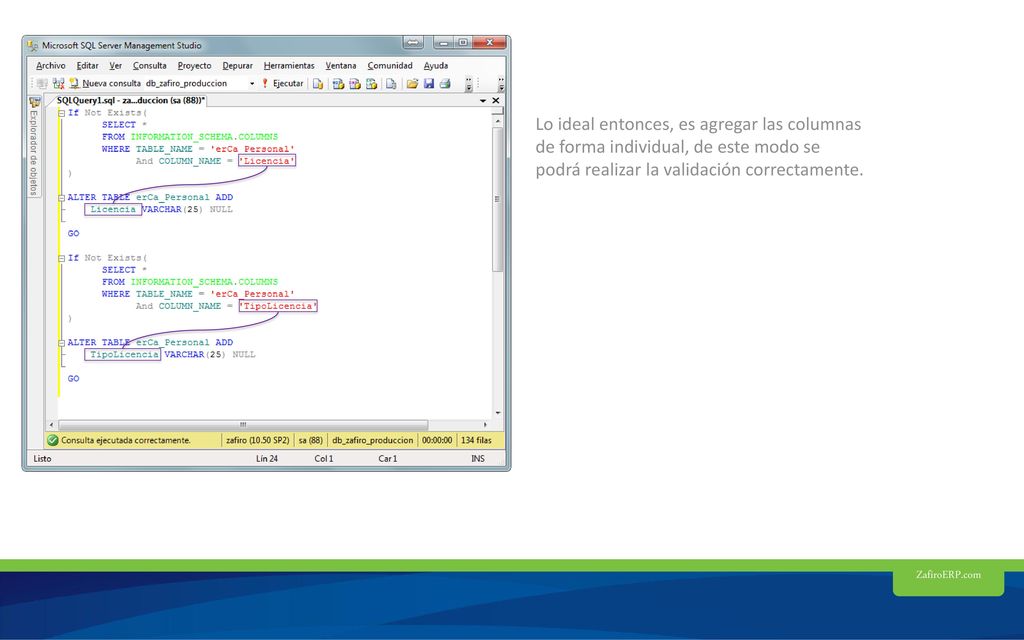Click the 'Car 1' character indicator
Screen dimensions: 1024x640
click(388, 459)
